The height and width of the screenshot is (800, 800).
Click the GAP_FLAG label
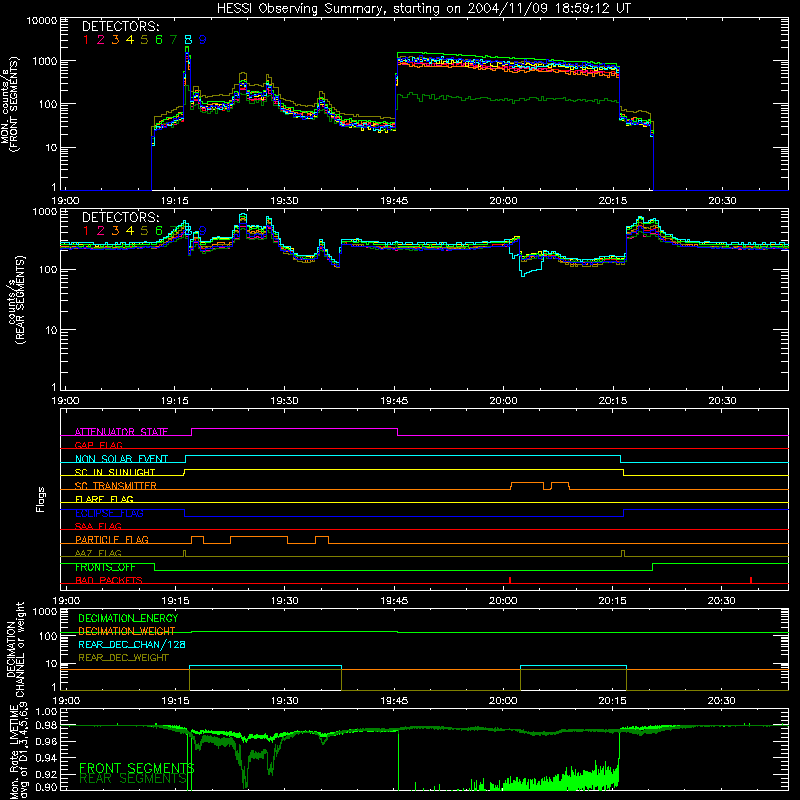(x=98, y=445)
